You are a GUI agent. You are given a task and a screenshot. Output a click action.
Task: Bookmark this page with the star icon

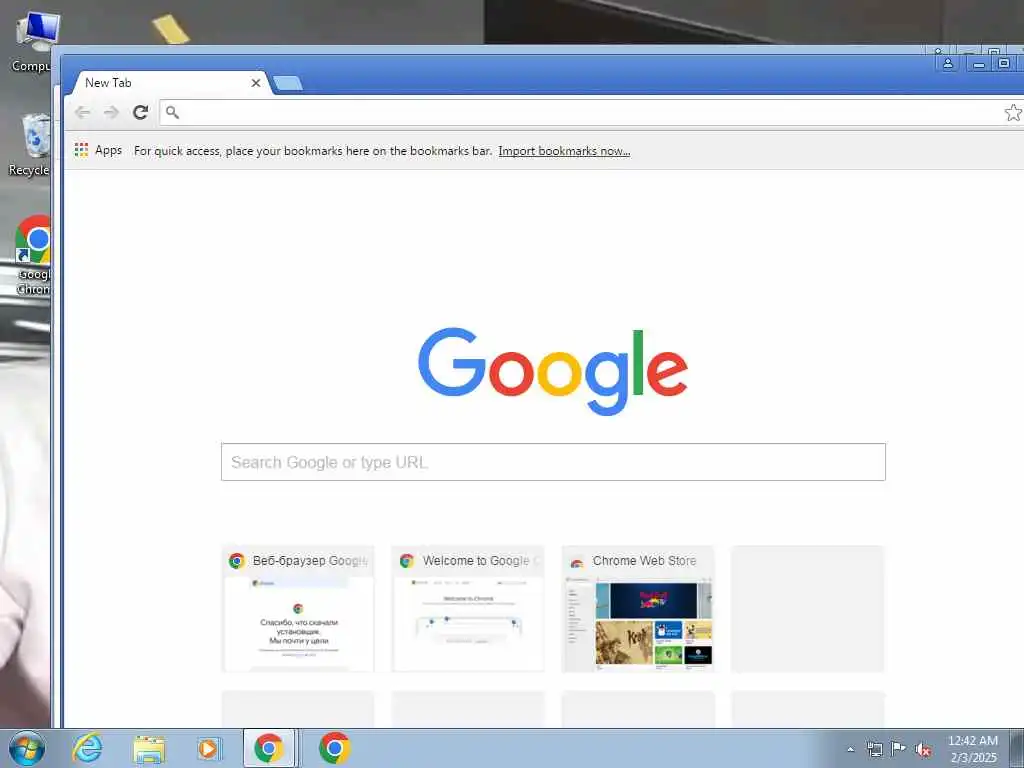(x=1013, y=112)
